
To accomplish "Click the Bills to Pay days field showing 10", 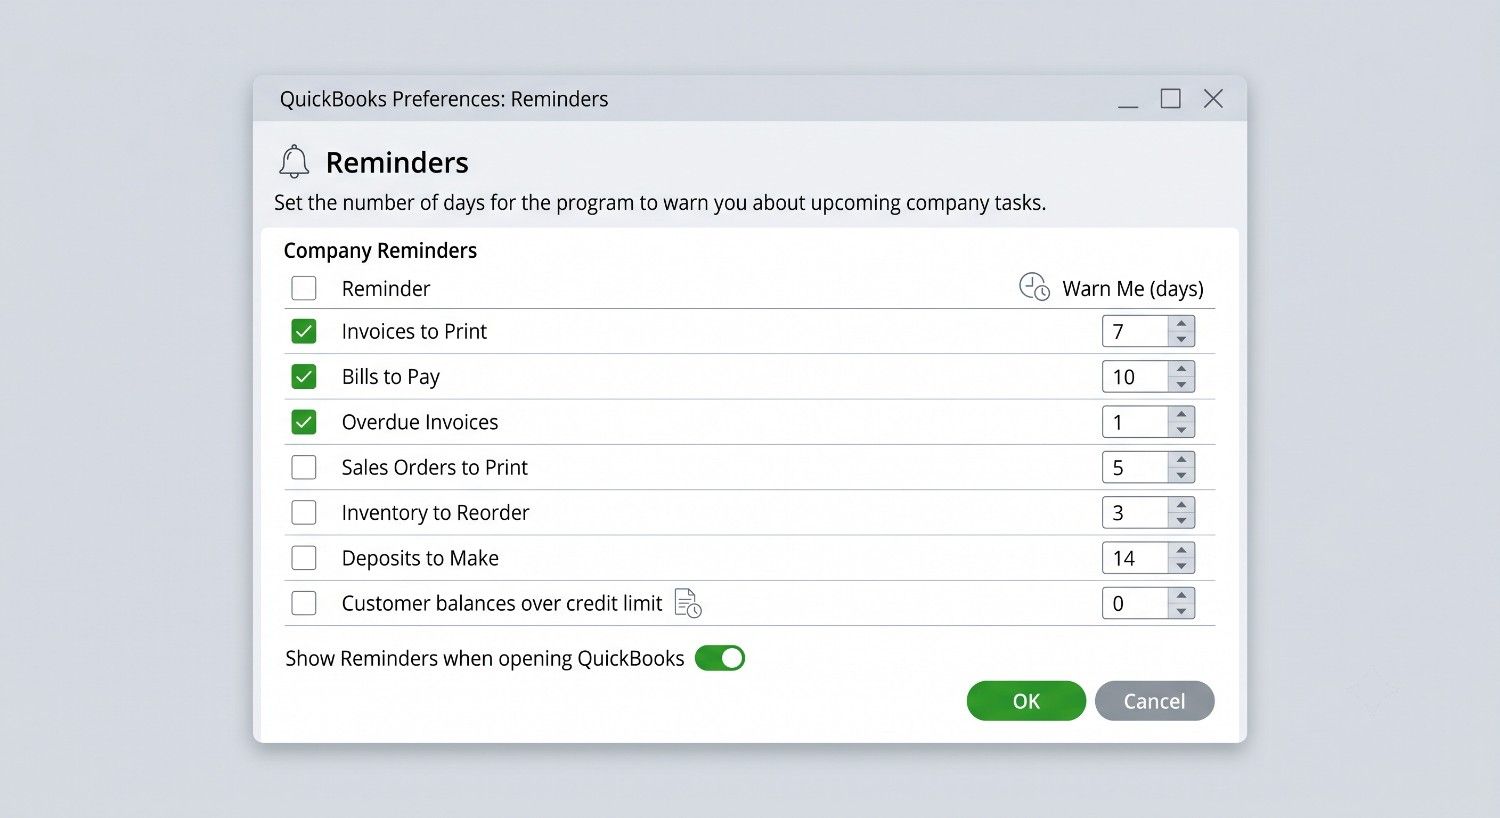I will tap(1135, 376).
